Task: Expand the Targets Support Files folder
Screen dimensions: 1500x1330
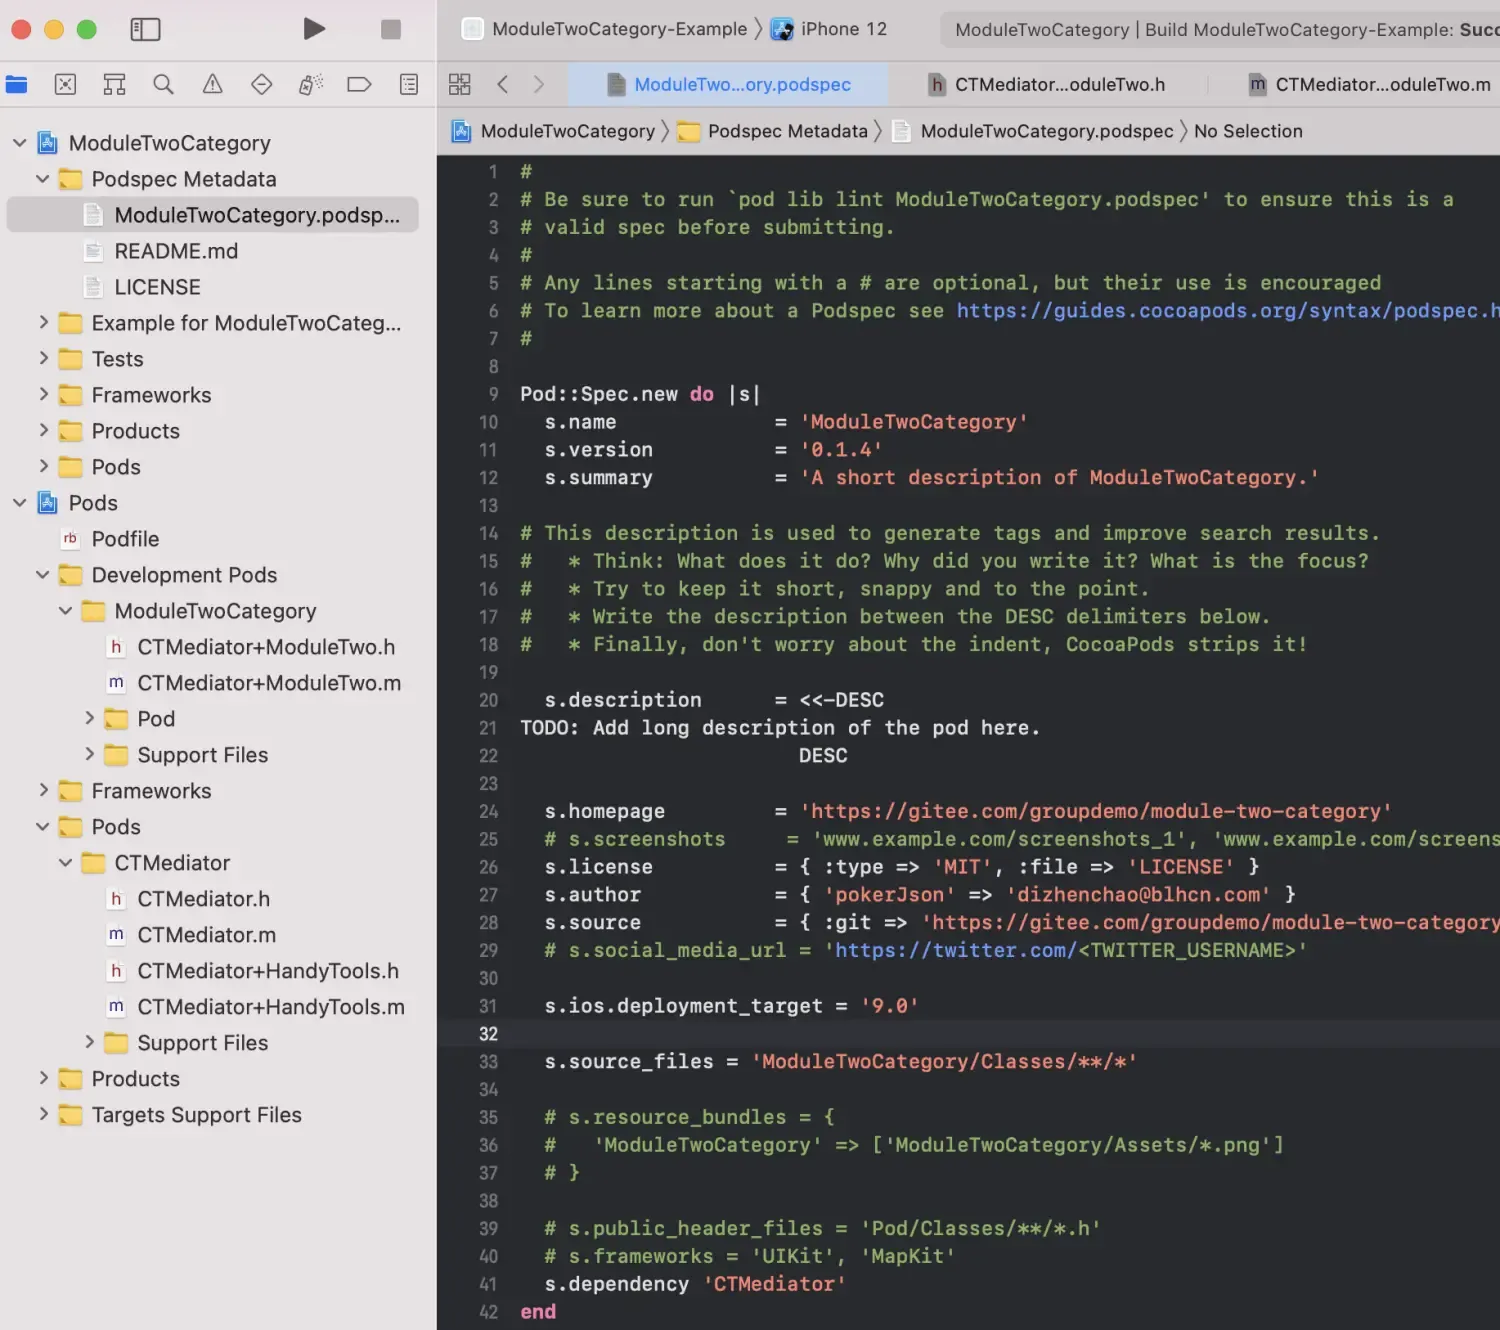Action: pos(43,1114)
